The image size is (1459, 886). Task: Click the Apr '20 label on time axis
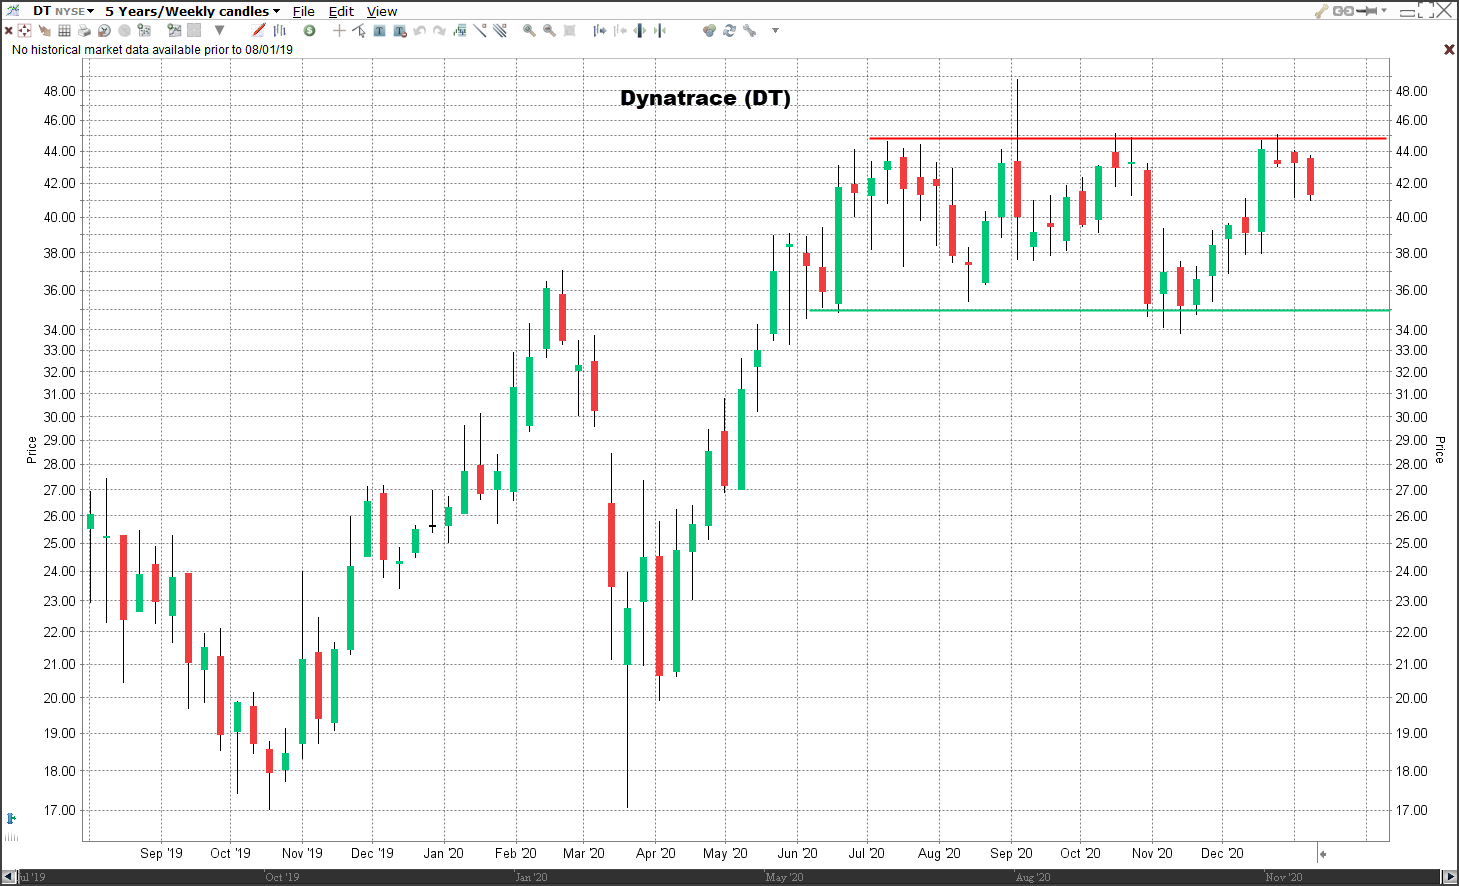click(655, 853)
